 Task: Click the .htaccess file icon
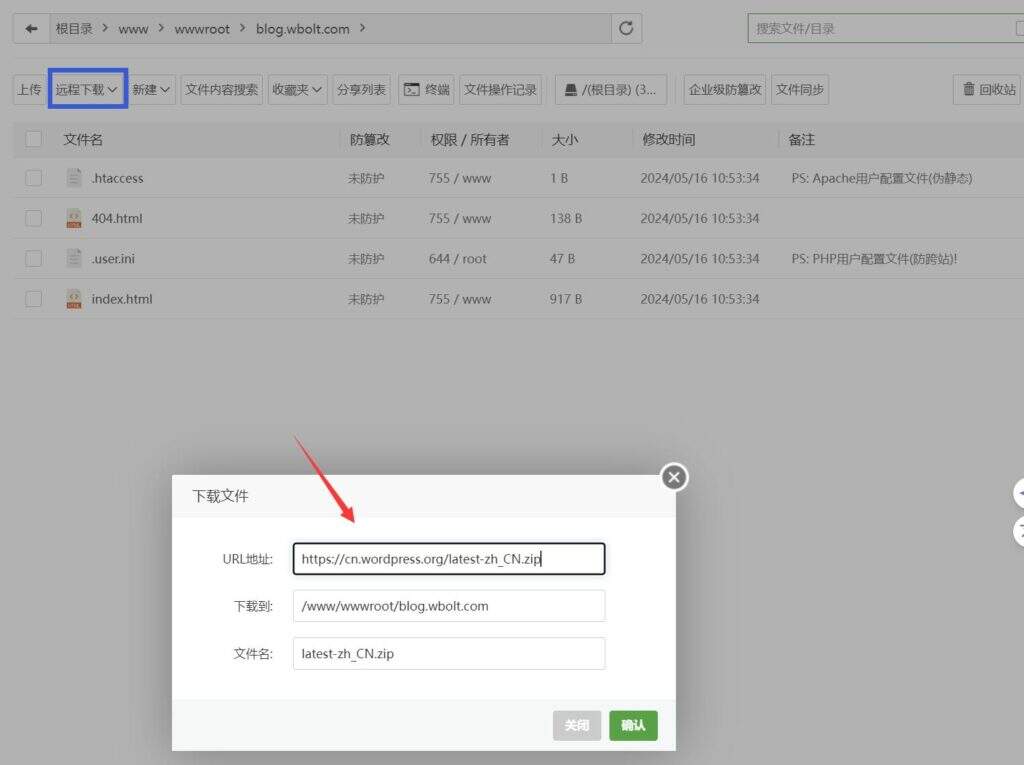pyautogui.click(x=74, y=178)
